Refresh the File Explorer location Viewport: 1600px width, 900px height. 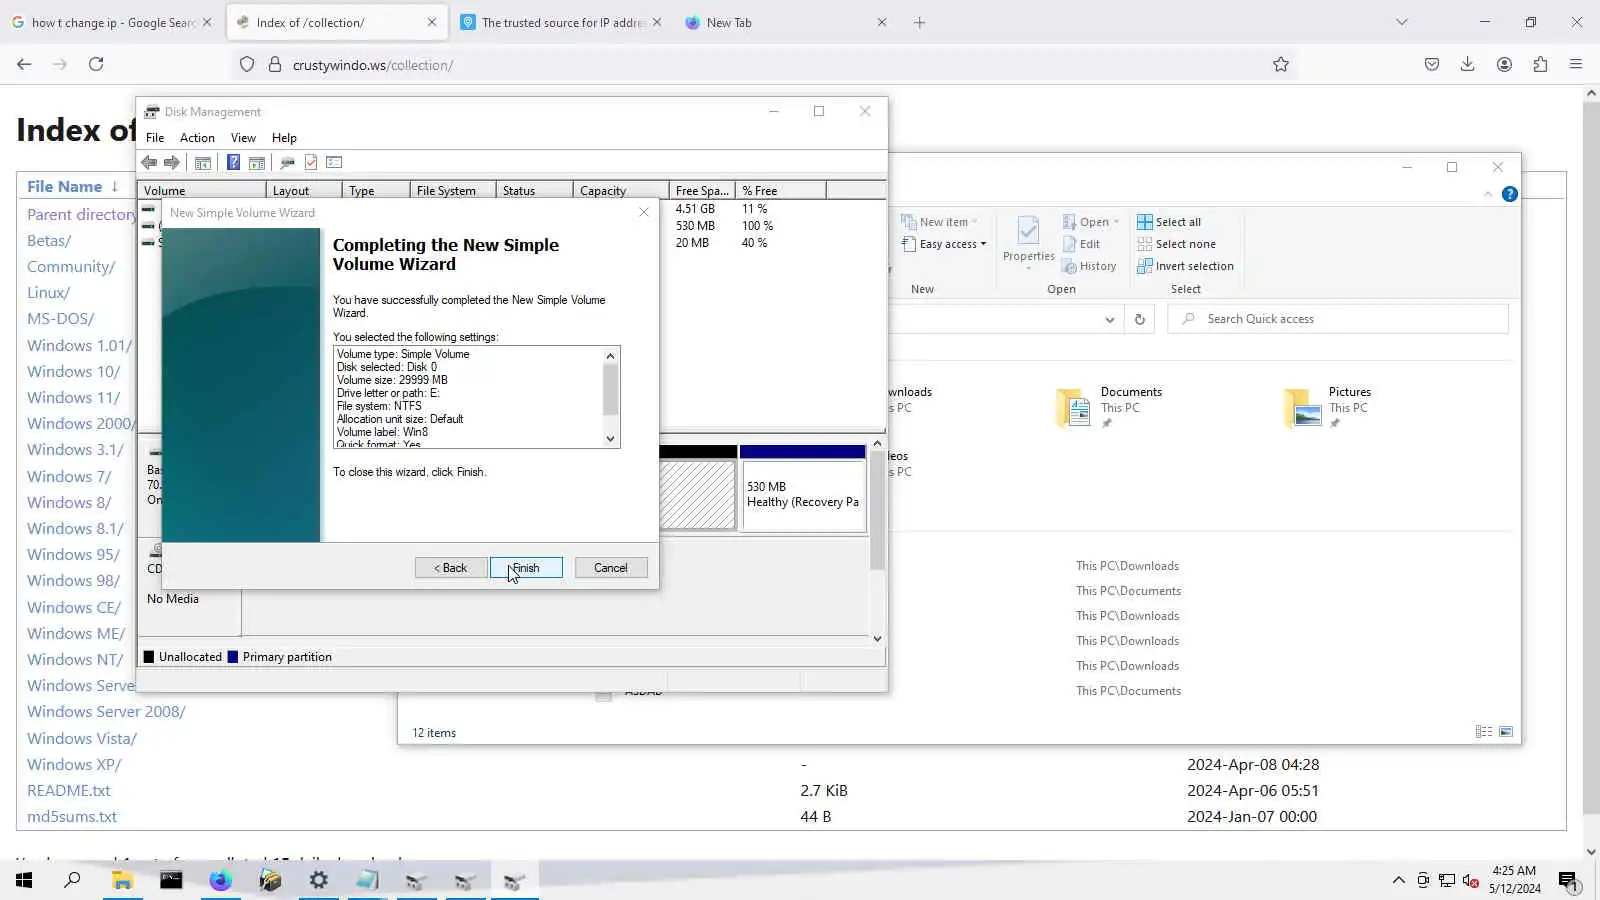click(x=1139, y=320)
